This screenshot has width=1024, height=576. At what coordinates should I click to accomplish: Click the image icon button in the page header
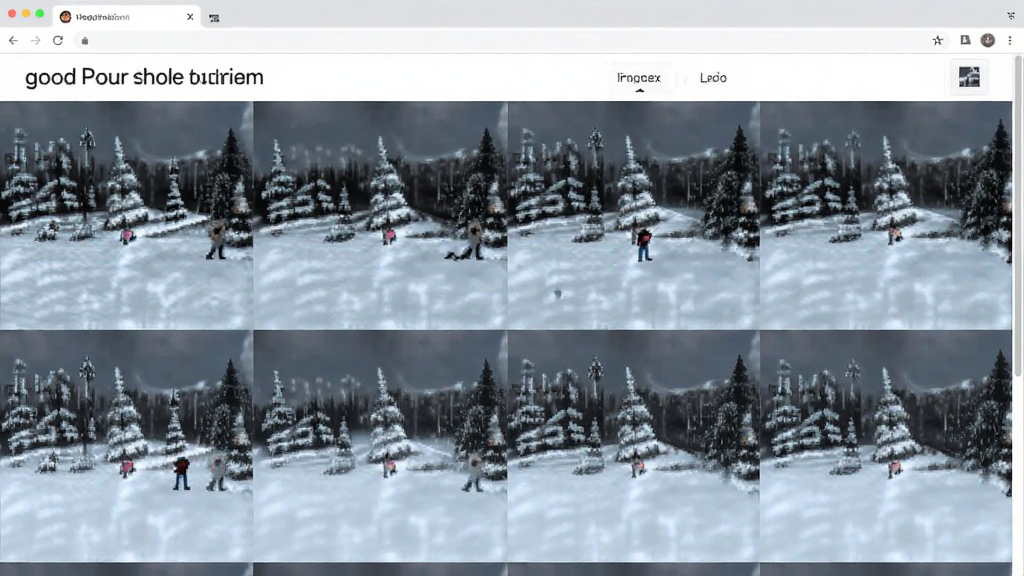[x=969, y=77]
